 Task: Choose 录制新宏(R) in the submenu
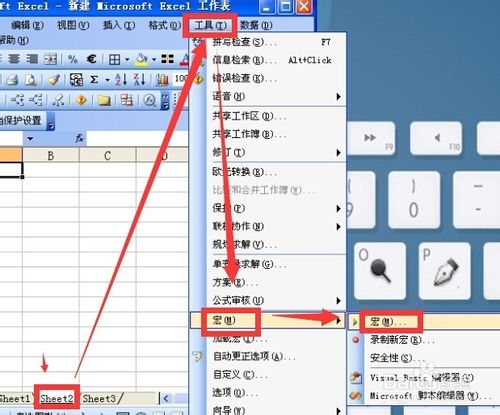424,340
